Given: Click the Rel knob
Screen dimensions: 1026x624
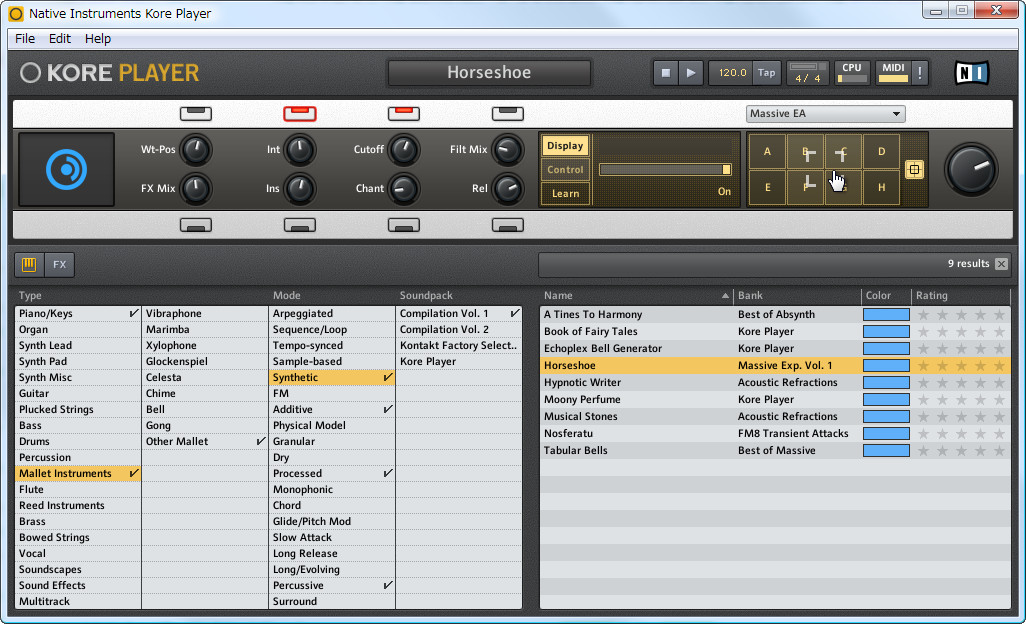Looking at the screenshot, I should pos(508,189).
